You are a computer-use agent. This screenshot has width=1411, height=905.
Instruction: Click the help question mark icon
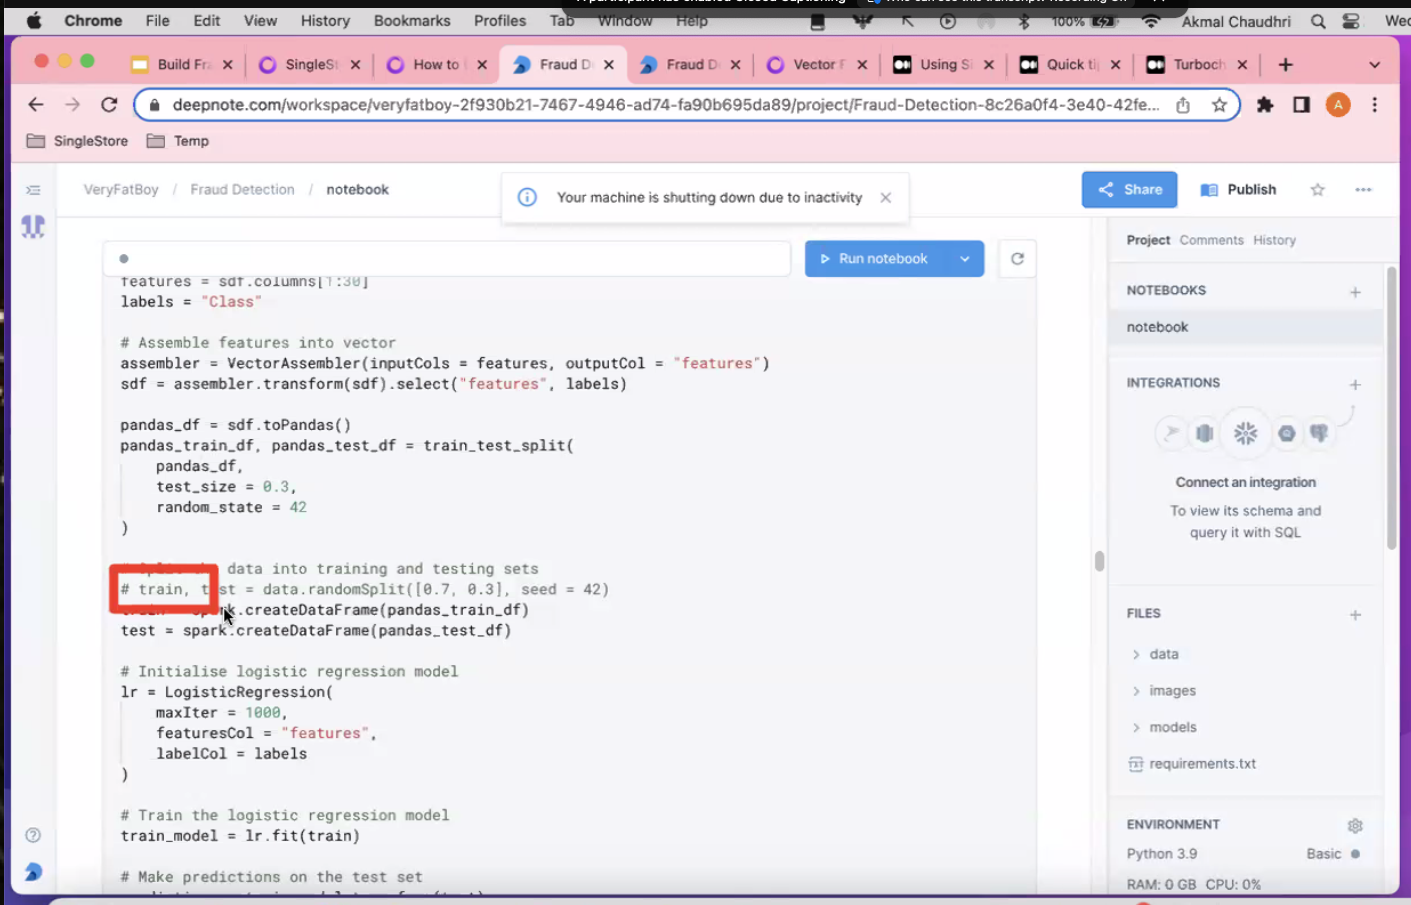(33, 835)
